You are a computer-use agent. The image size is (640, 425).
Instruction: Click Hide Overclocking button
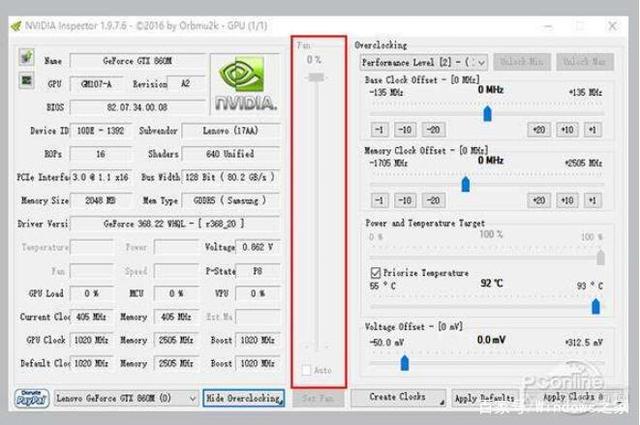[244, 398]
